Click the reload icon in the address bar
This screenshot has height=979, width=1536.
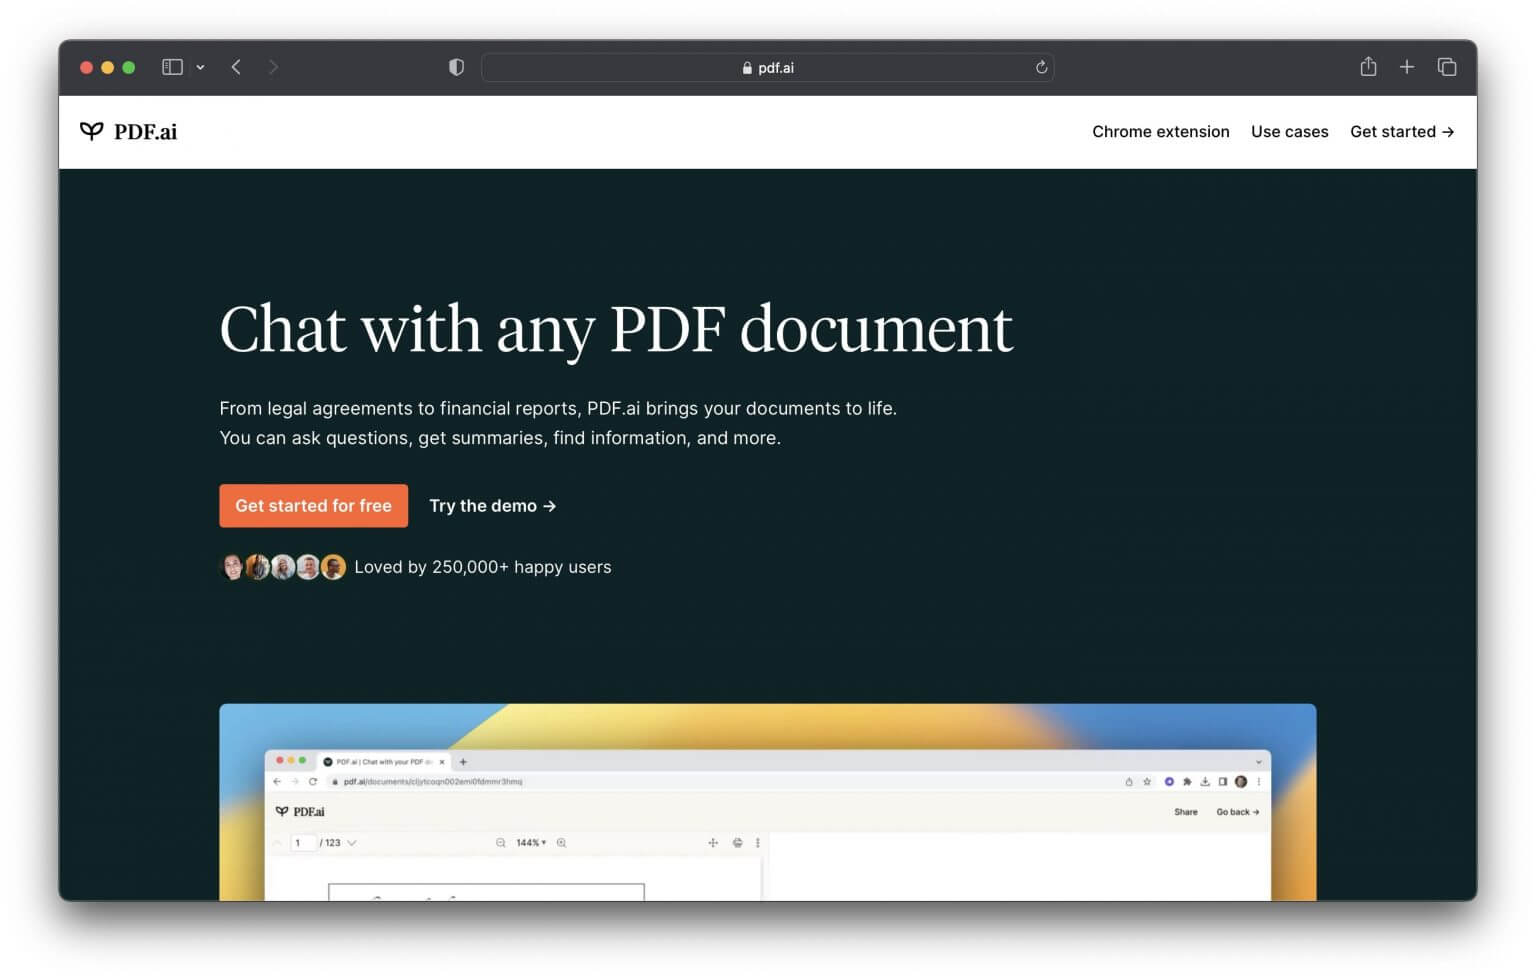[1041, 67]
